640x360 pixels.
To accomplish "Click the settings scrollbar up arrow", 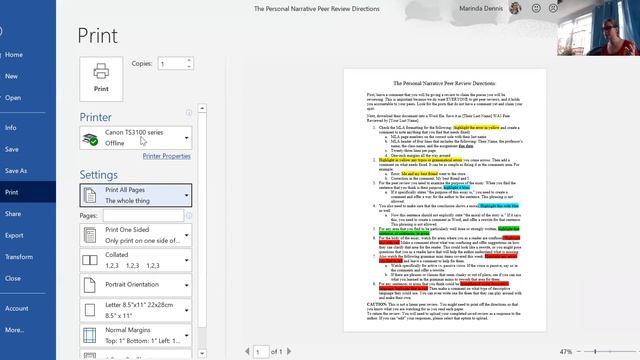I will click(x=202, y=108).
